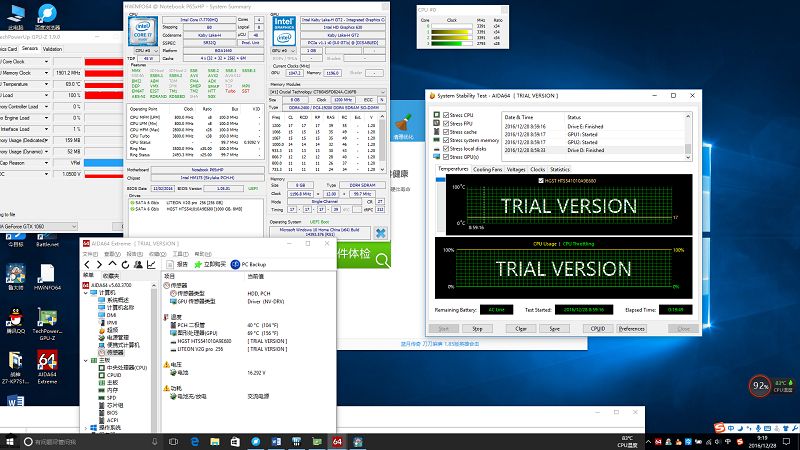Open the GPU Core Clock sensor dropdown
This screenshot has height=450, width=800.
pos(46,62)
